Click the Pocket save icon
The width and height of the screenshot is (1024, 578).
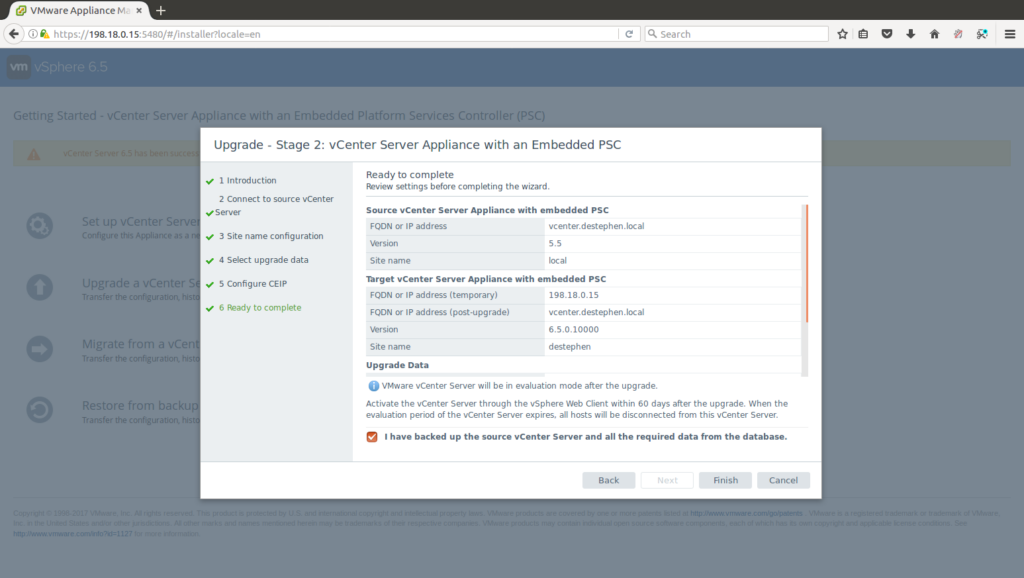(x=887, y=34)
